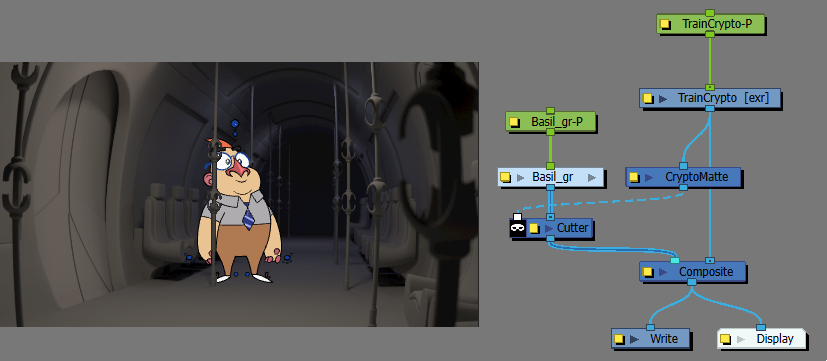Click the yellow square on Display node
The height and width of the screenshot is (361, 827).
pos(726,339)
